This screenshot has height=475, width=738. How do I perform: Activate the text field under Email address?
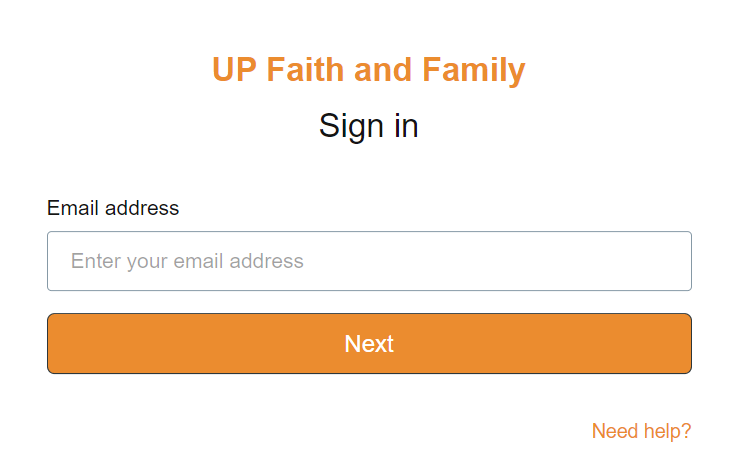pos(369,261)
